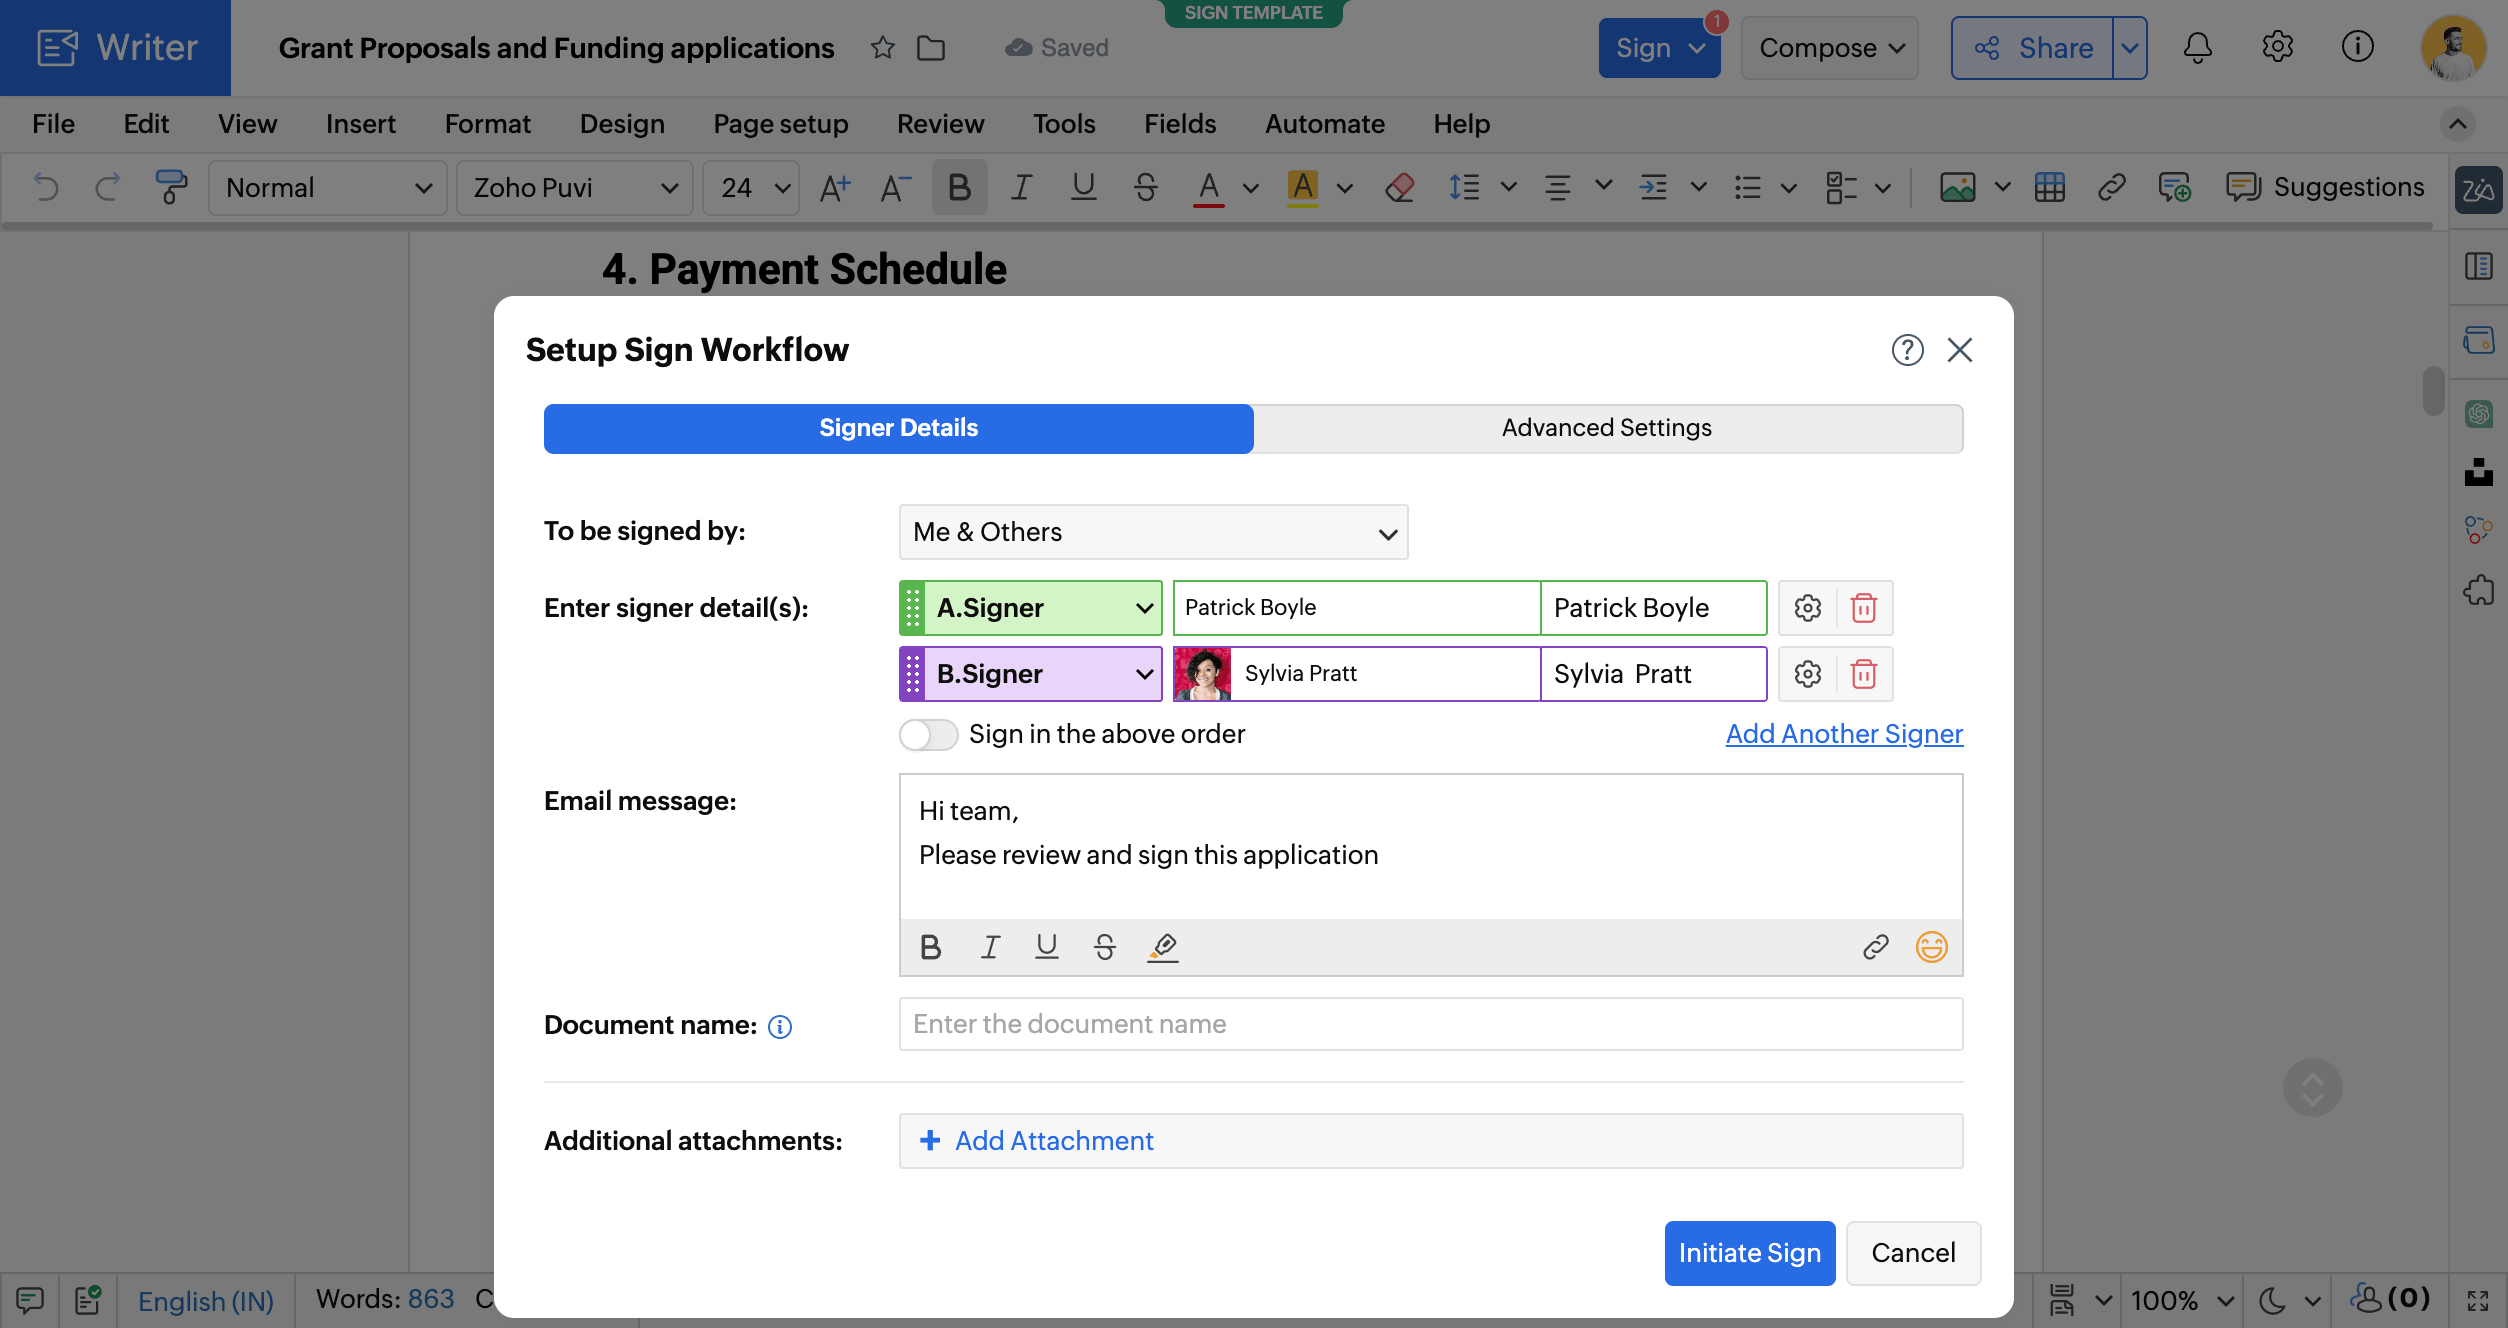Click the Initiate Sign button
The image size is (2508, 1328).
pyautogui.click(x=1749, y=1253)
